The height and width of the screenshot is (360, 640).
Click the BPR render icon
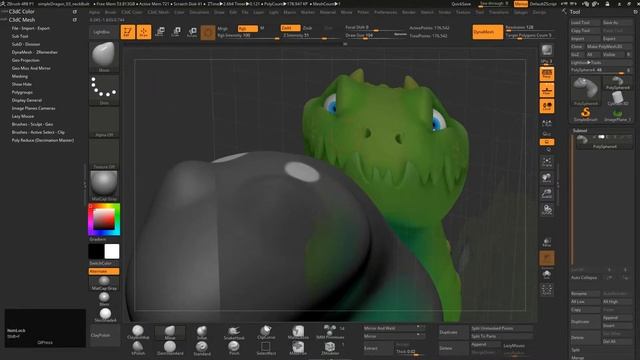(x=547, y=50)
